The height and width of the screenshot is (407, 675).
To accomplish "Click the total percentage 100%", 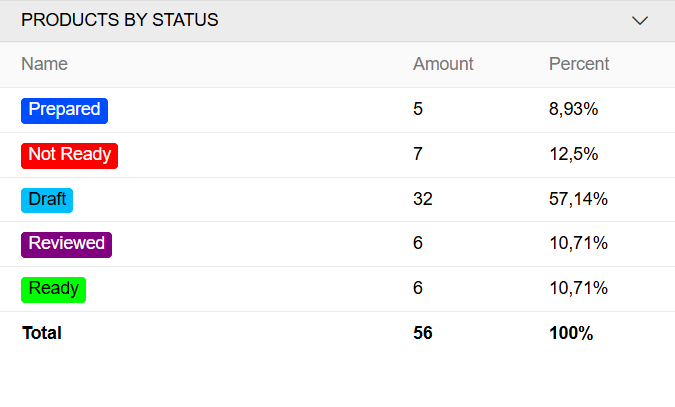I will pyautogui.click(x=571, y=334).
